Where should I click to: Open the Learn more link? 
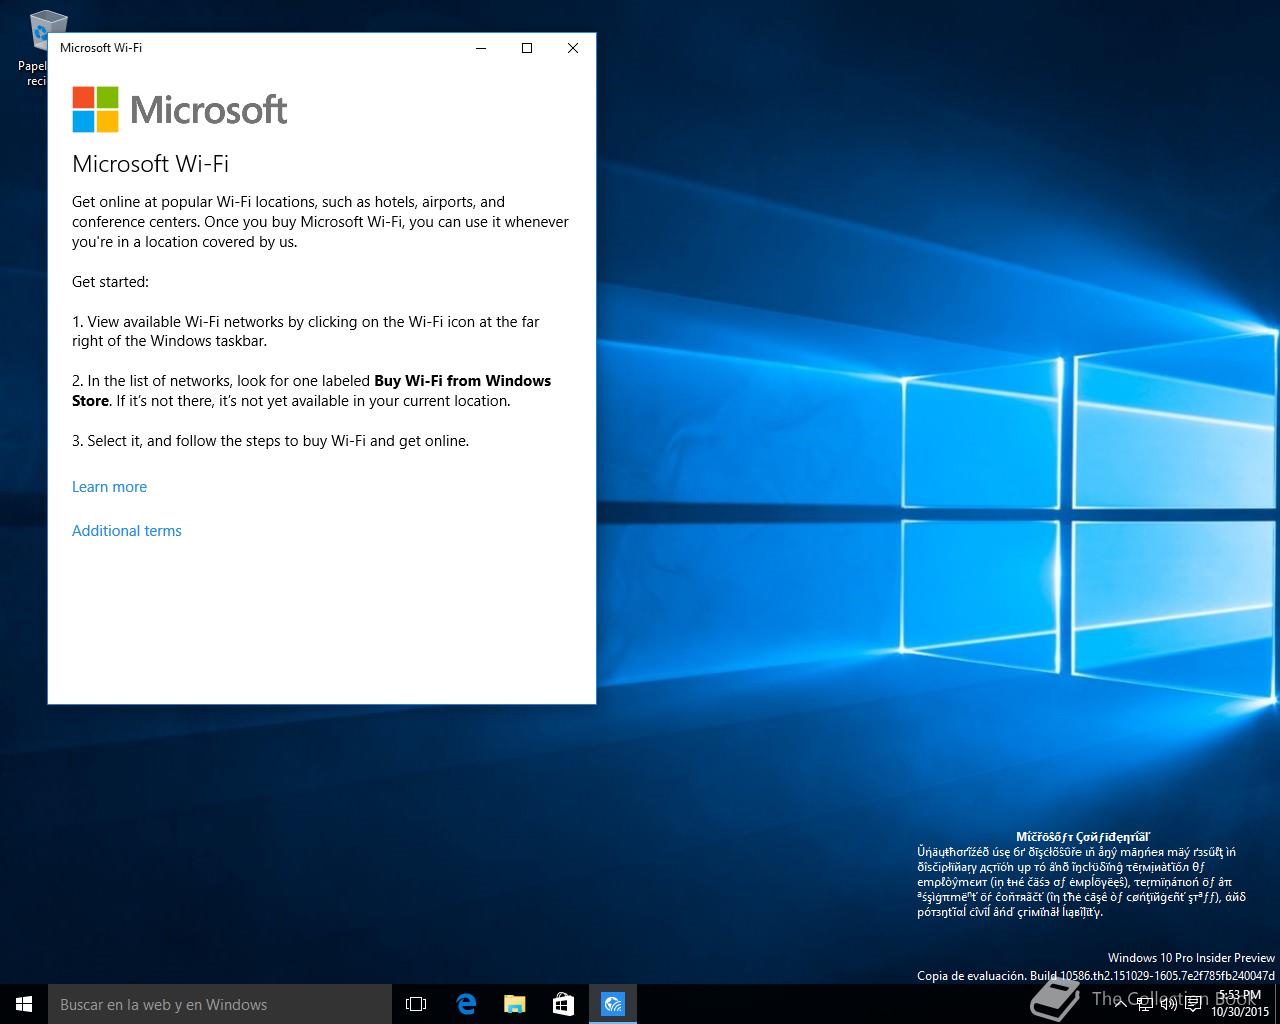click(109, 487)
